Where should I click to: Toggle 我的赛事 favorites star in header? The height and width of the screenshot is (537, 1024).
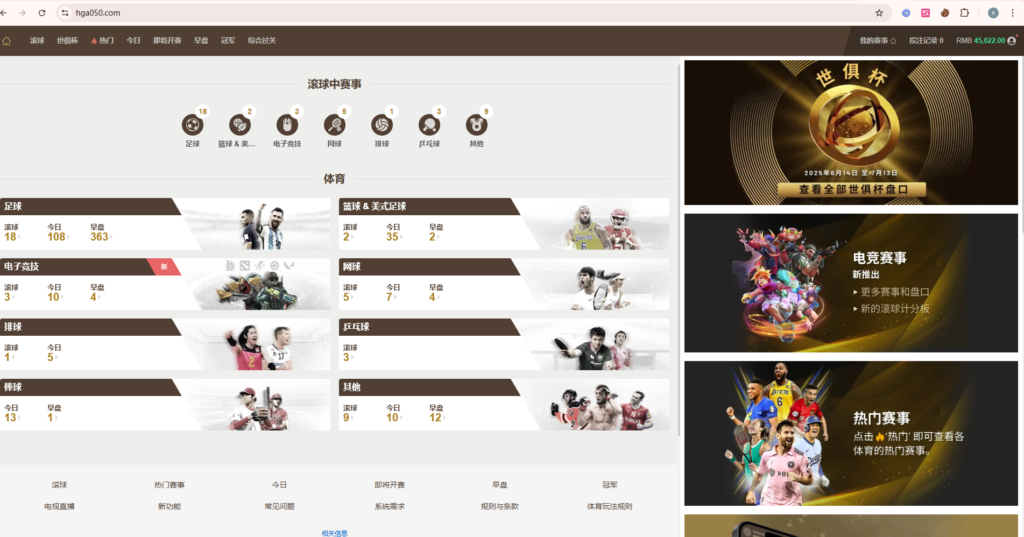893,41
